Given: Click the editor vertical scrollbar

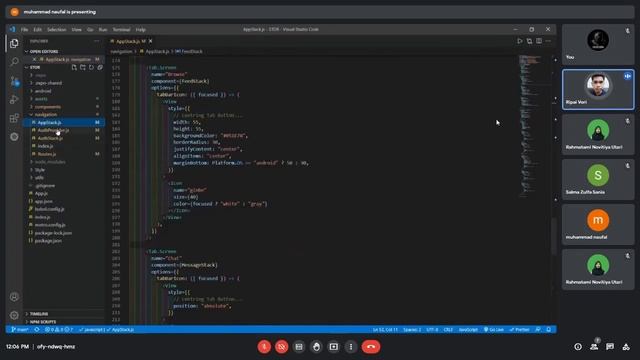Looking at the screenshot, I should [554, 237].
